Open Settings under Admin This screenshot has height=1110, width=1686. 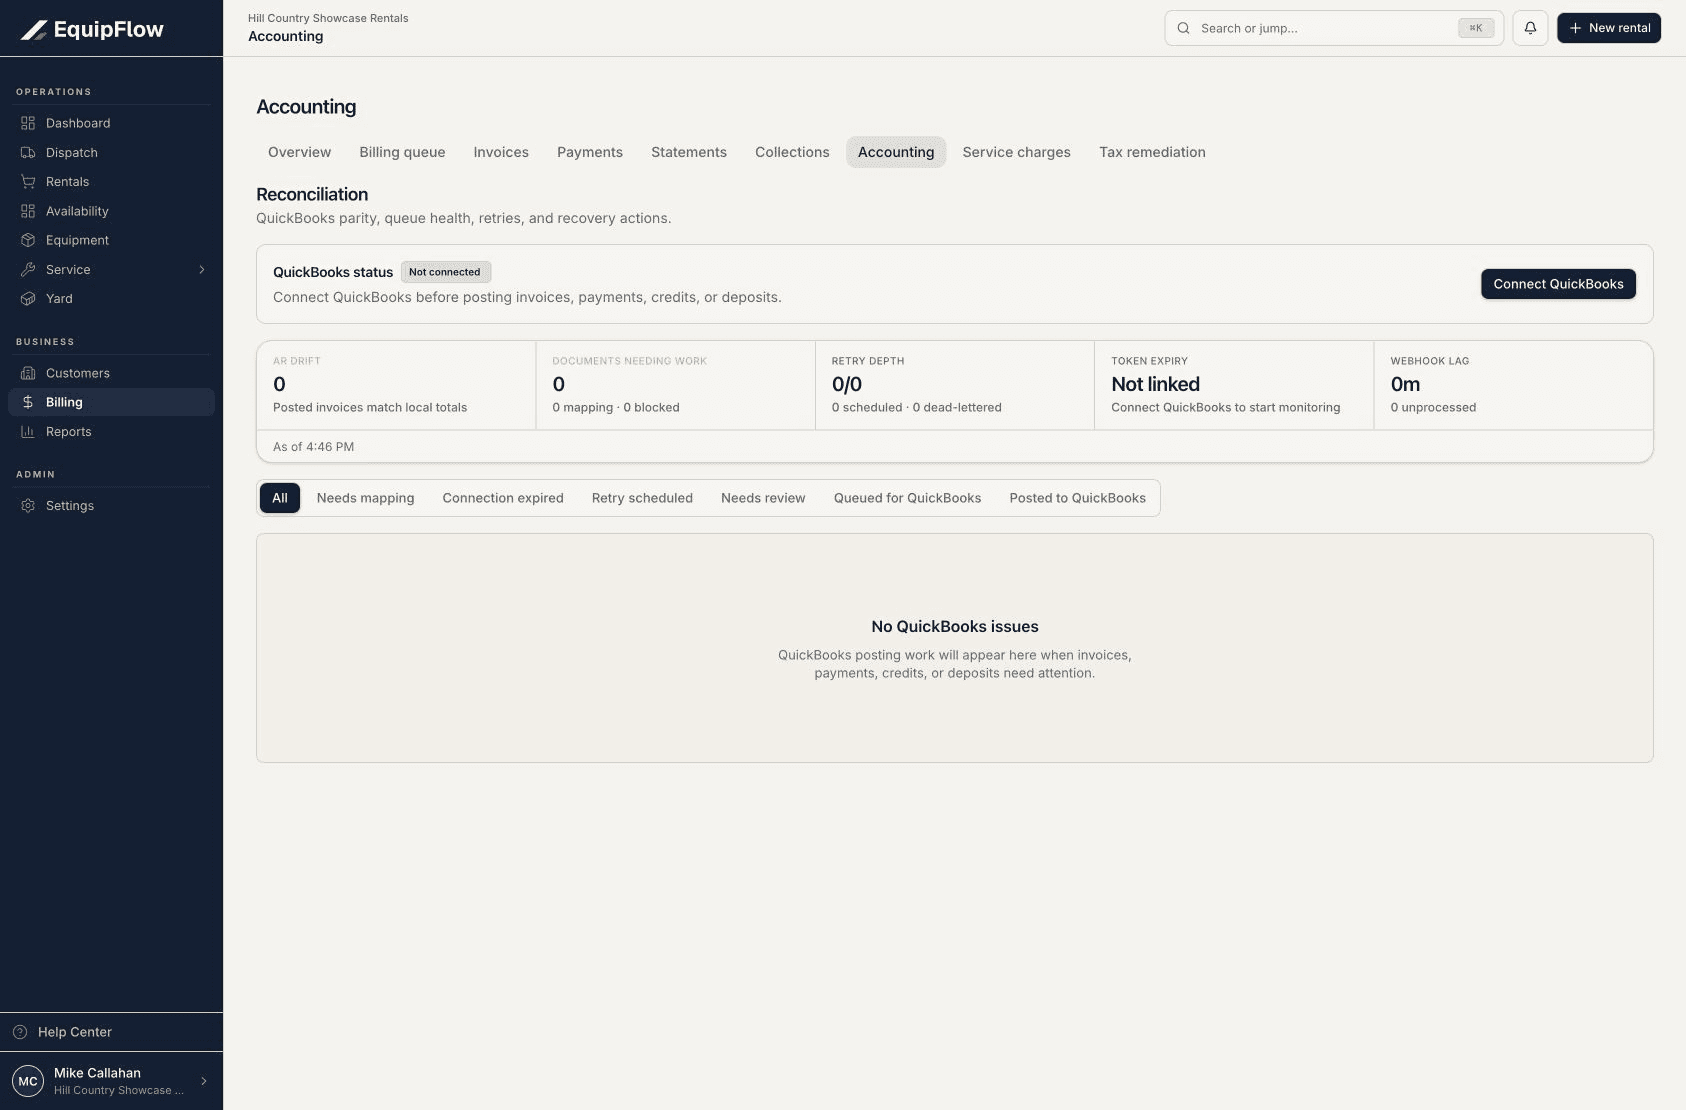pos(111,506)
